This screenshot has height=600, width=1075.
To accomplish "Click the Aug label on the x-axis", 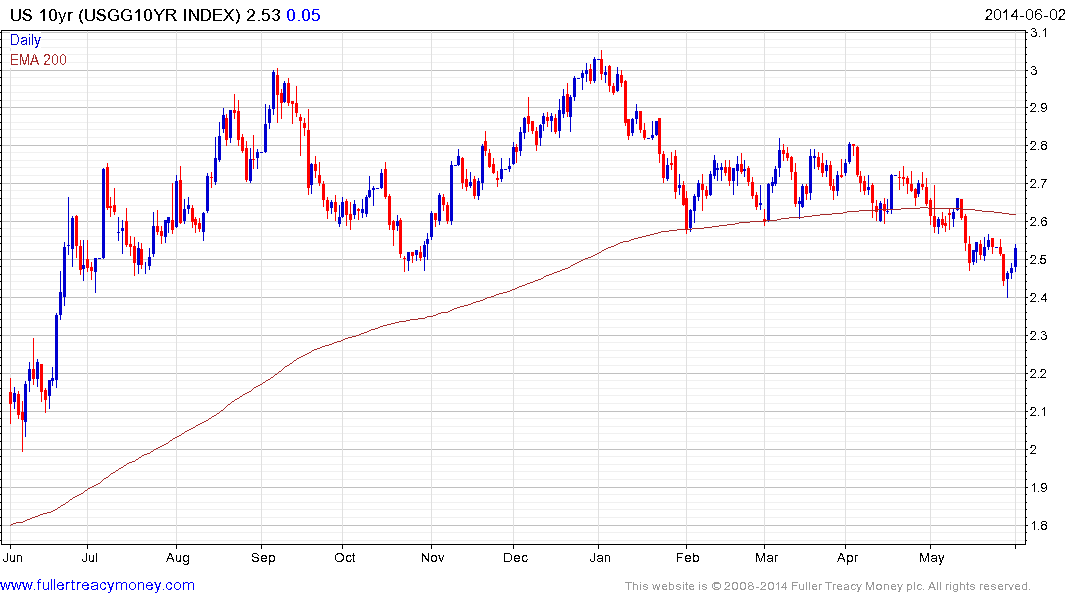I will click(x=178, y=557).
